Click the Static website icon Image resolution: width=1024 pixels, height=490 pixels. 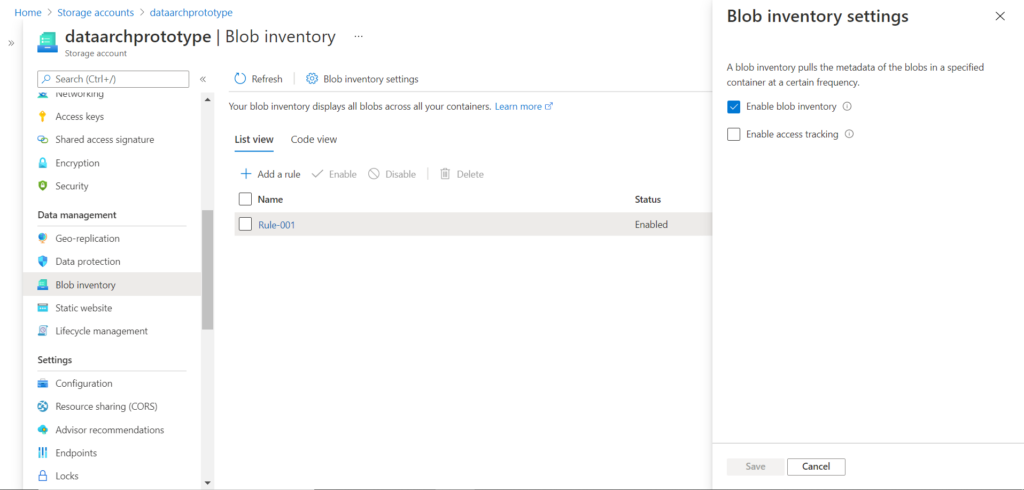[43, 308]
